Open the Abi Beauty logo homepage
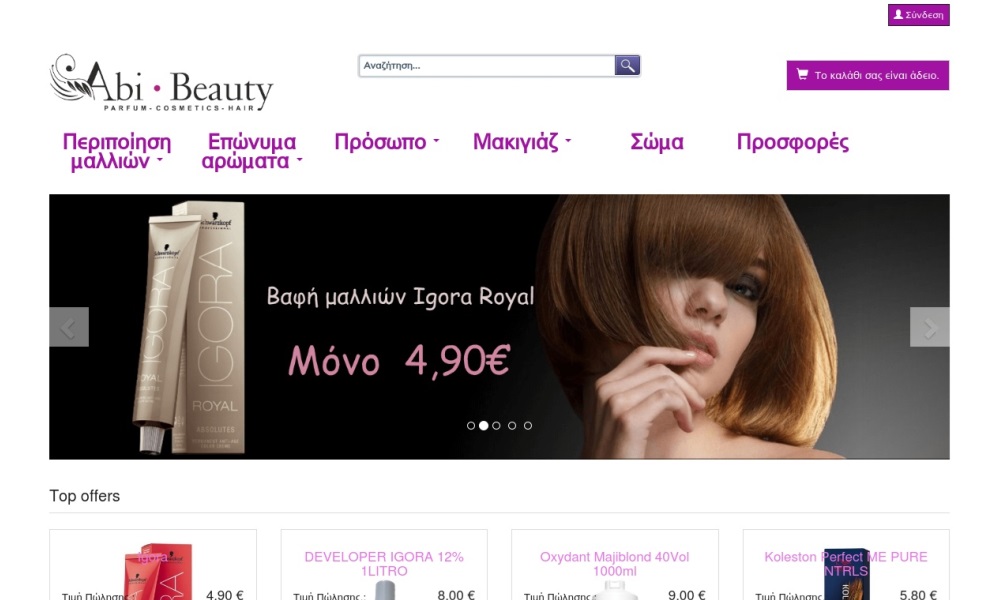The height and width of the screenshot is (600, 1000). pos(161,82)
